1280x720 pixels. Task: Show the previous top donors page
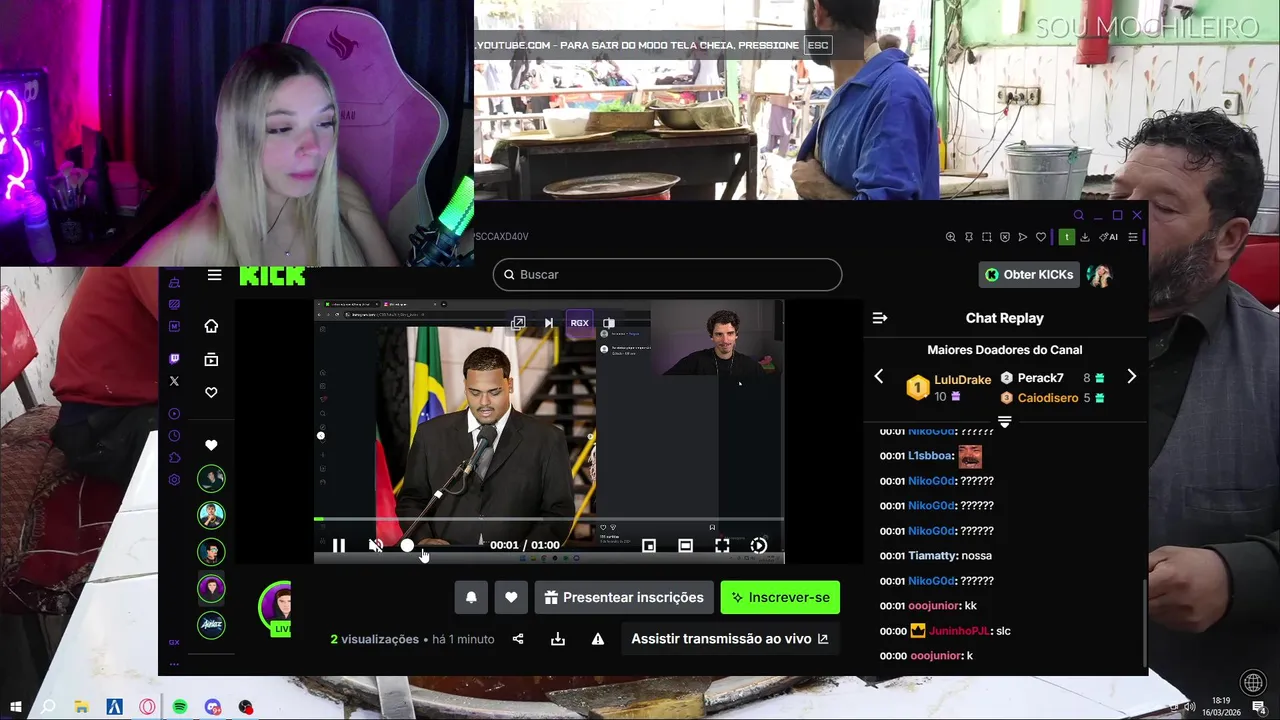(879, 376)
